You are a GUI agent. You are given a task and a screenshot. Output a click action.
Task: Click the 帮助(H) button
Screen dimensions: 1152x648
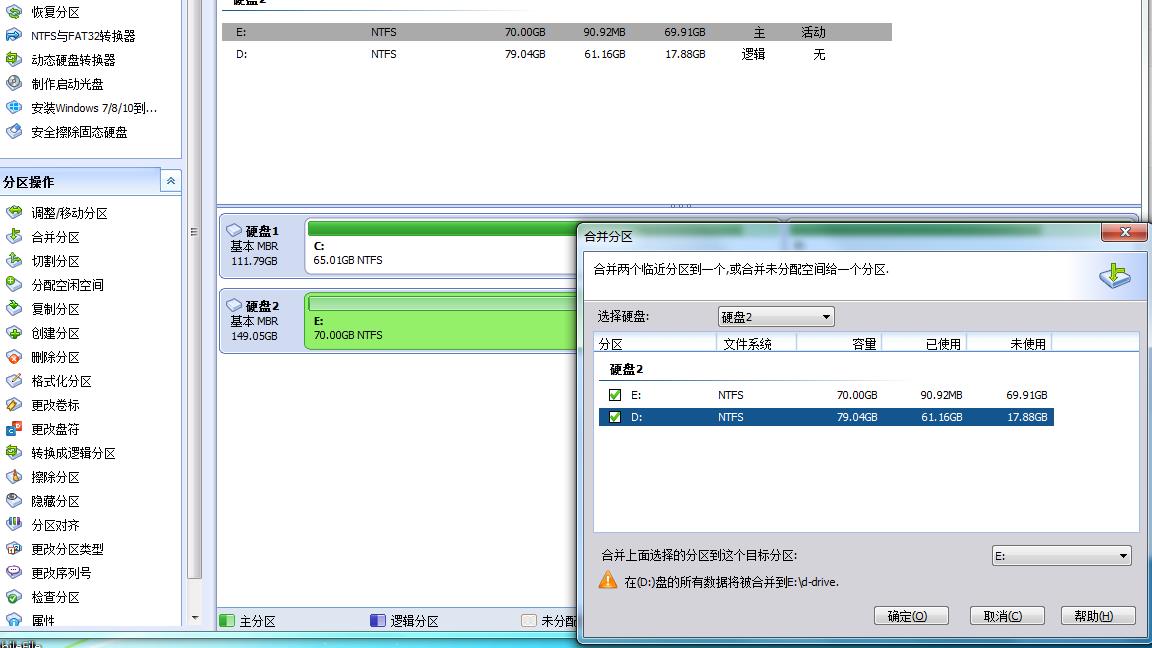coord(1098,616)
